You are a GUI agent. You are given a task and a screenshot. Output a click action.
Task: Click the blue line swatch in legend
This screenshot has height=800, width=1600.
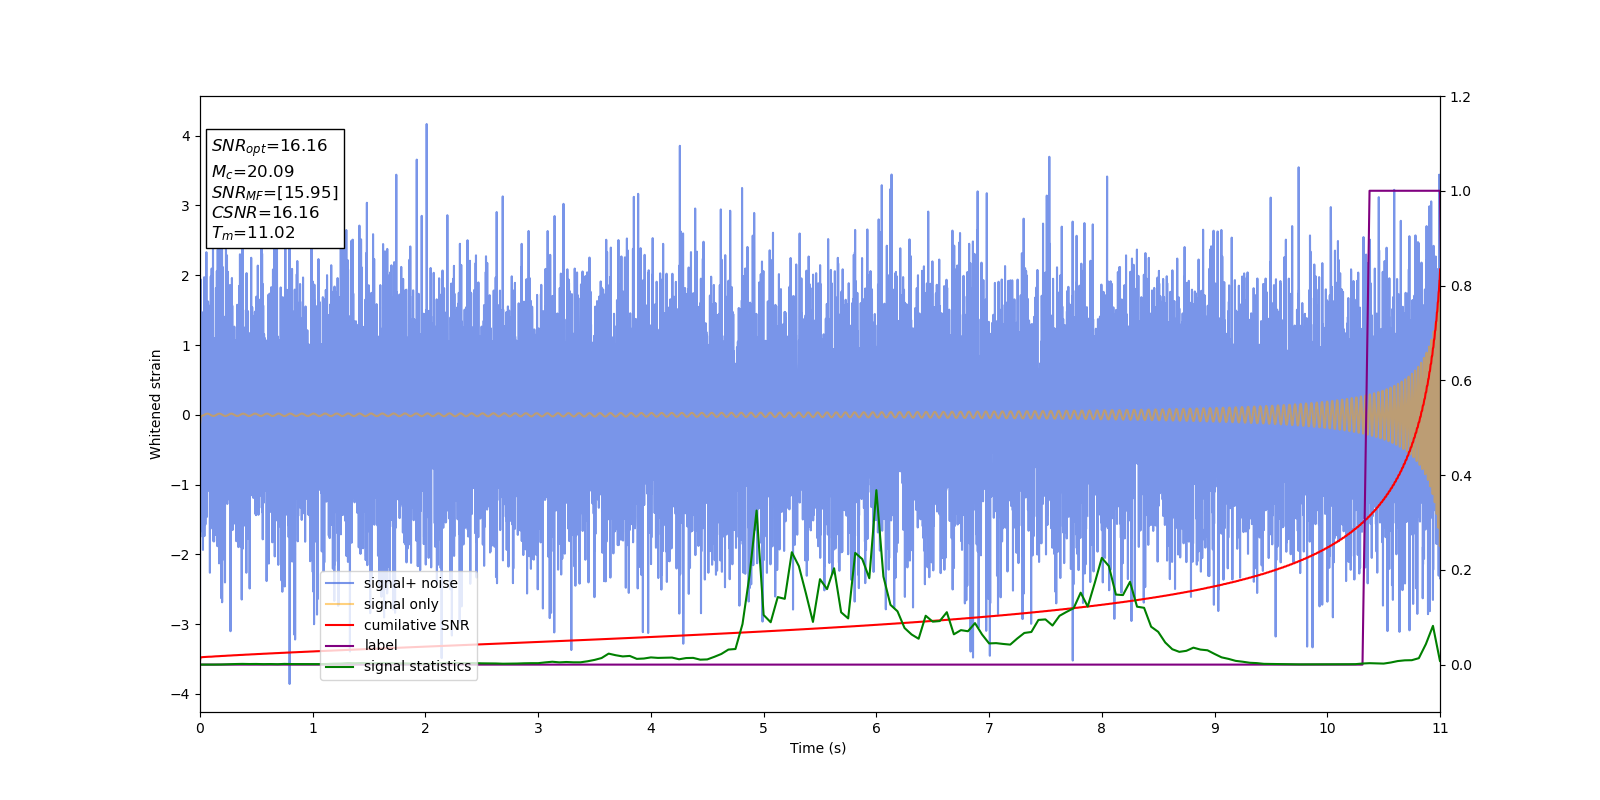(x=340, y=583)
